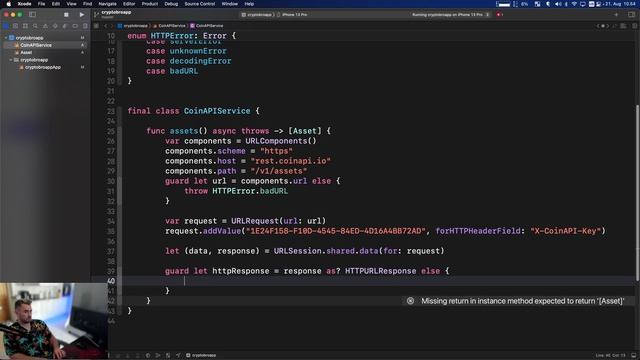Open the related items grid menu
Screen dimensions: 640x360
(x=96, y=26)
